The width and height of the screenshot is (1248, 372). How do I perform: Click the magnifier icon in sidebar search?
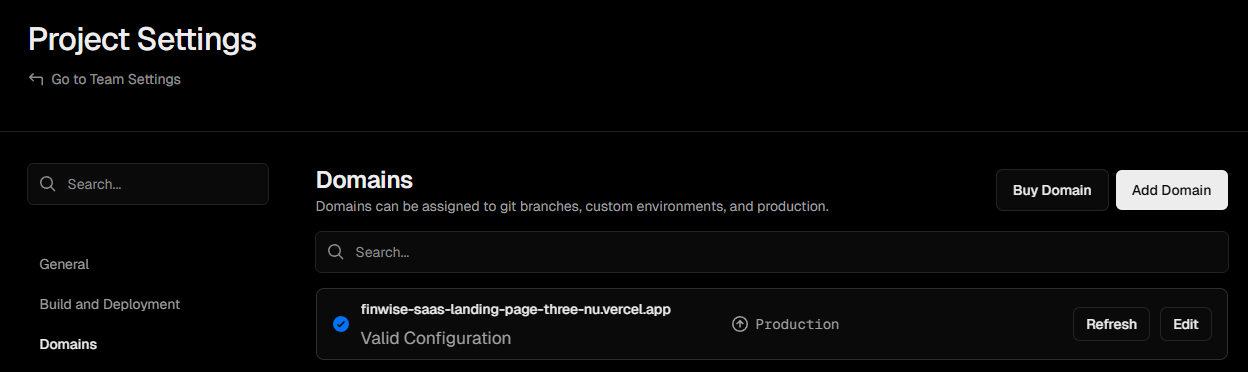pyautogui.click(x=47, y=184)
